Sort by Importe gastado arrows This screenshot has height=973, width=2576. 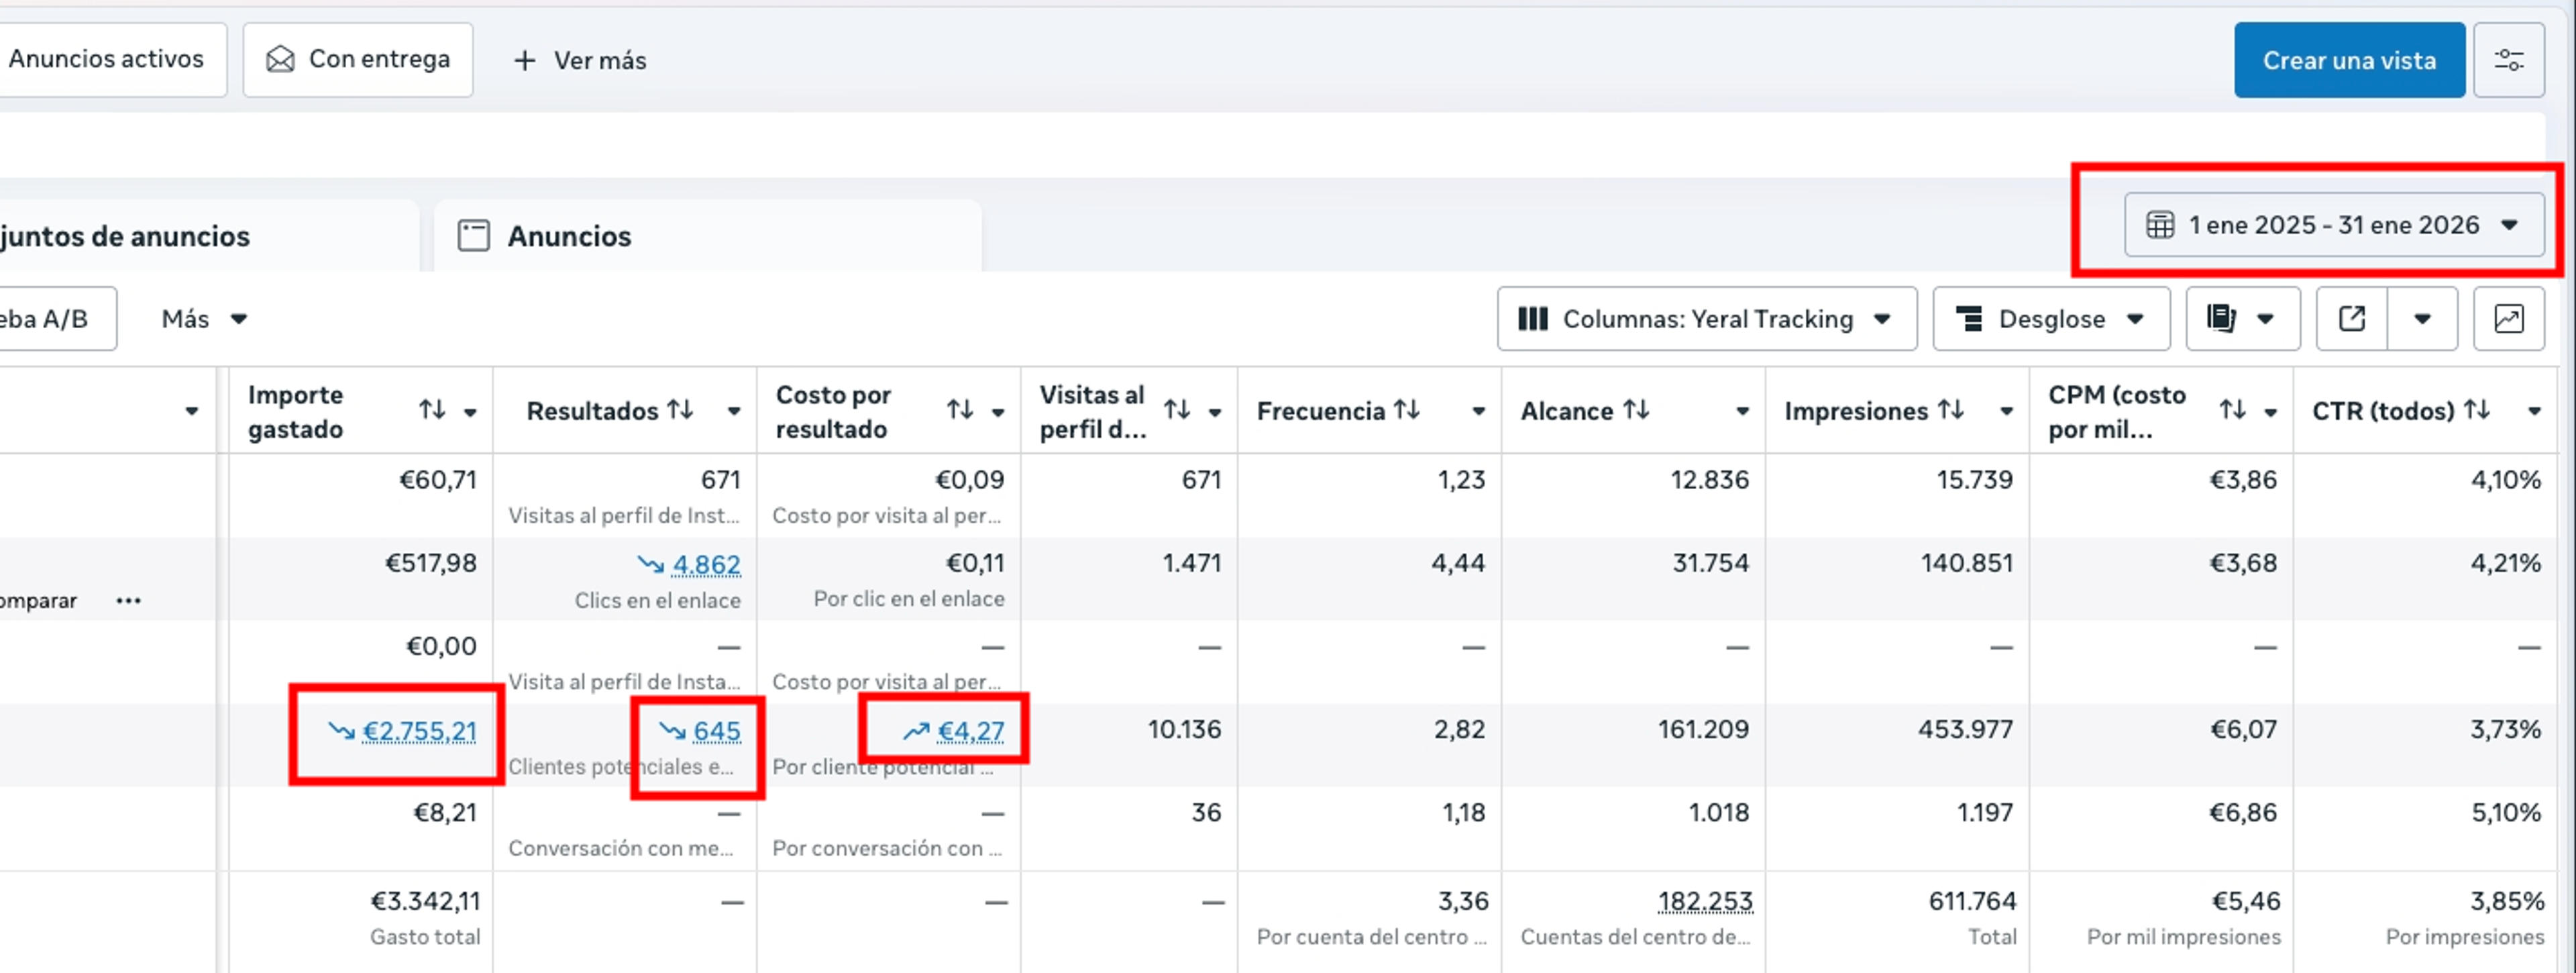[x=432, y=410]
